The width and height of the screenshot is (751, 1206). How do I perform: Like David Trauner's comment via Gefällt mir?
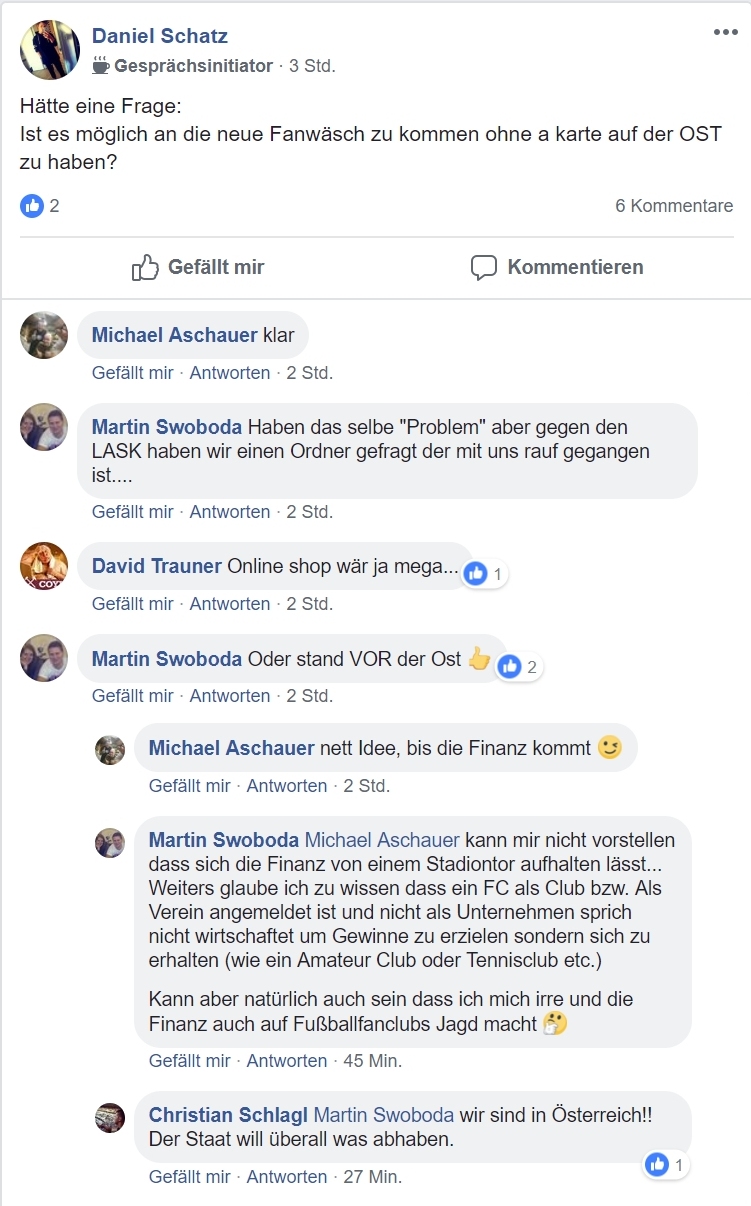point(133,604)
